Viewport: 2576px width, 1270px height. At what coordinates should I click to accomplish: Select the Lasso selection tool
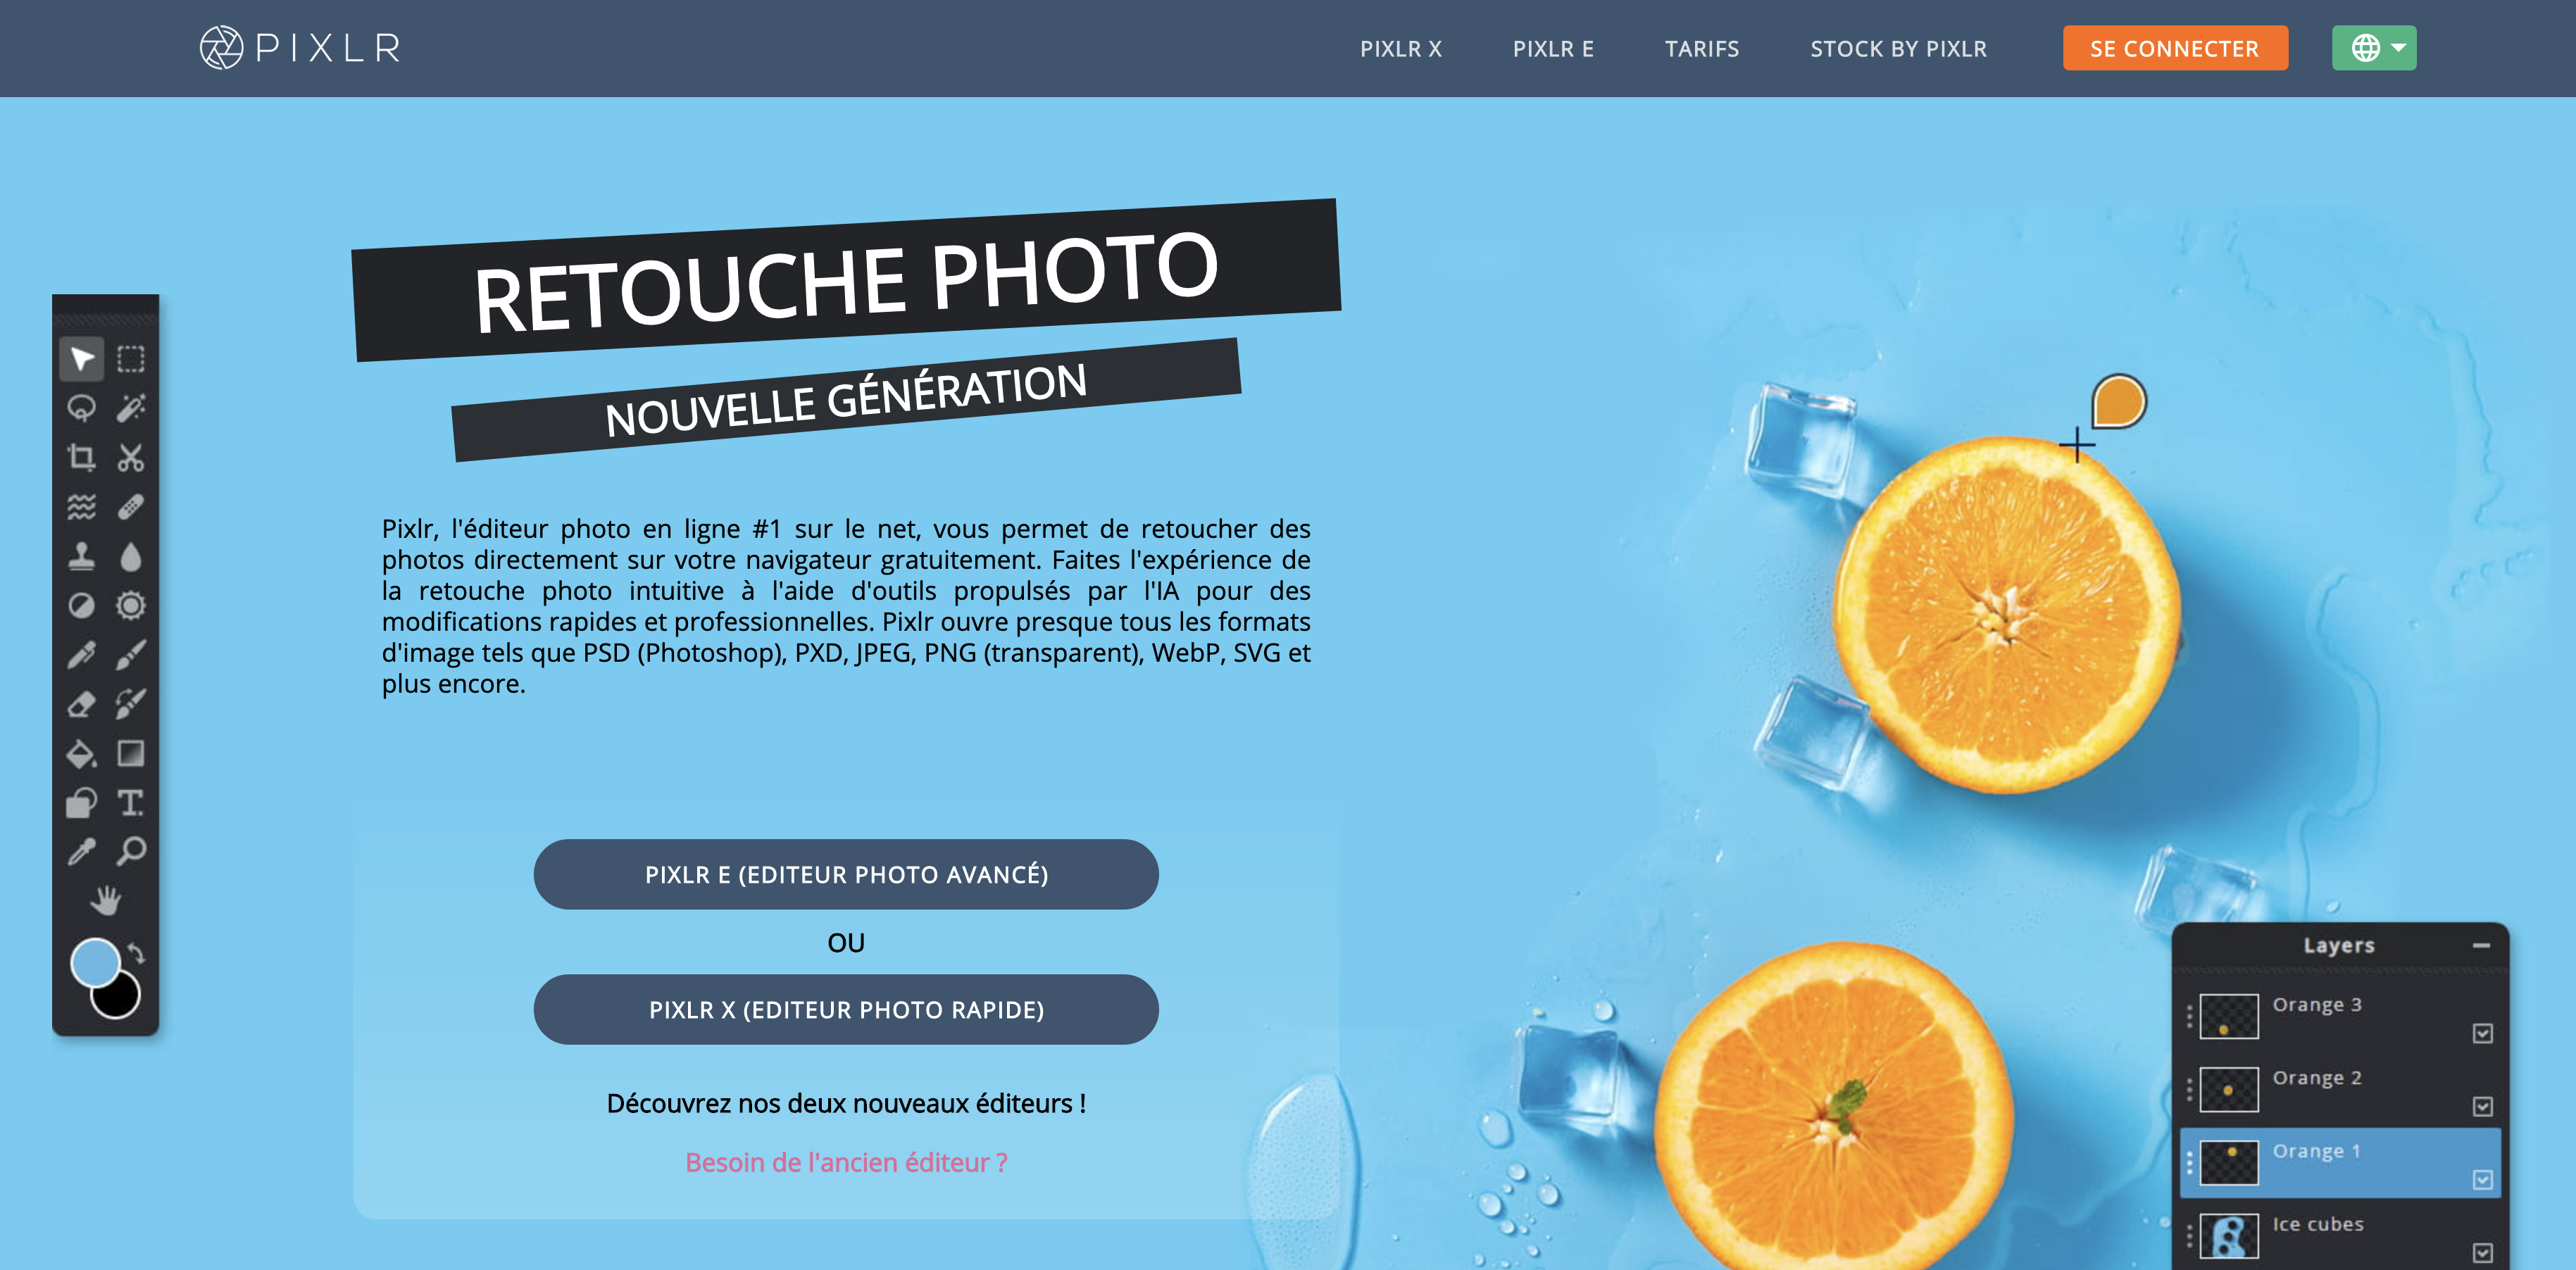81,408
